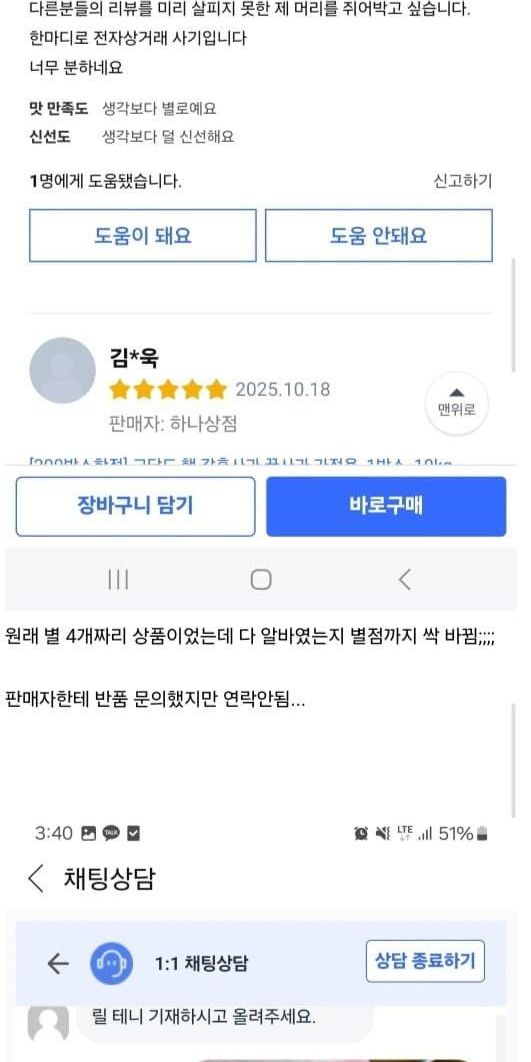Add item with 장바구니 담기
Viewport: 531px width, 1062px height.
[135, 507]
